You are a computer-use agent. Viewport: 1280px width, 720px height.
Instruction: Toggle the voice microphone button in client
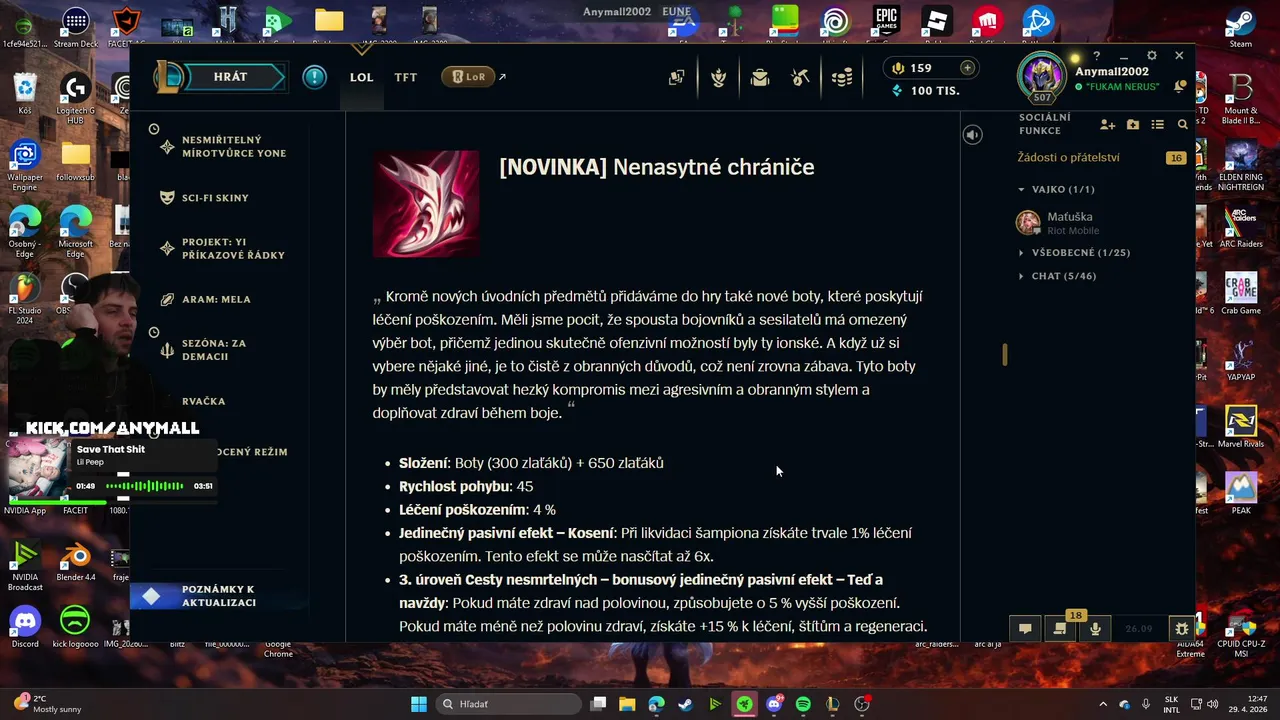pyautogui.click(x=1096, y=629)
